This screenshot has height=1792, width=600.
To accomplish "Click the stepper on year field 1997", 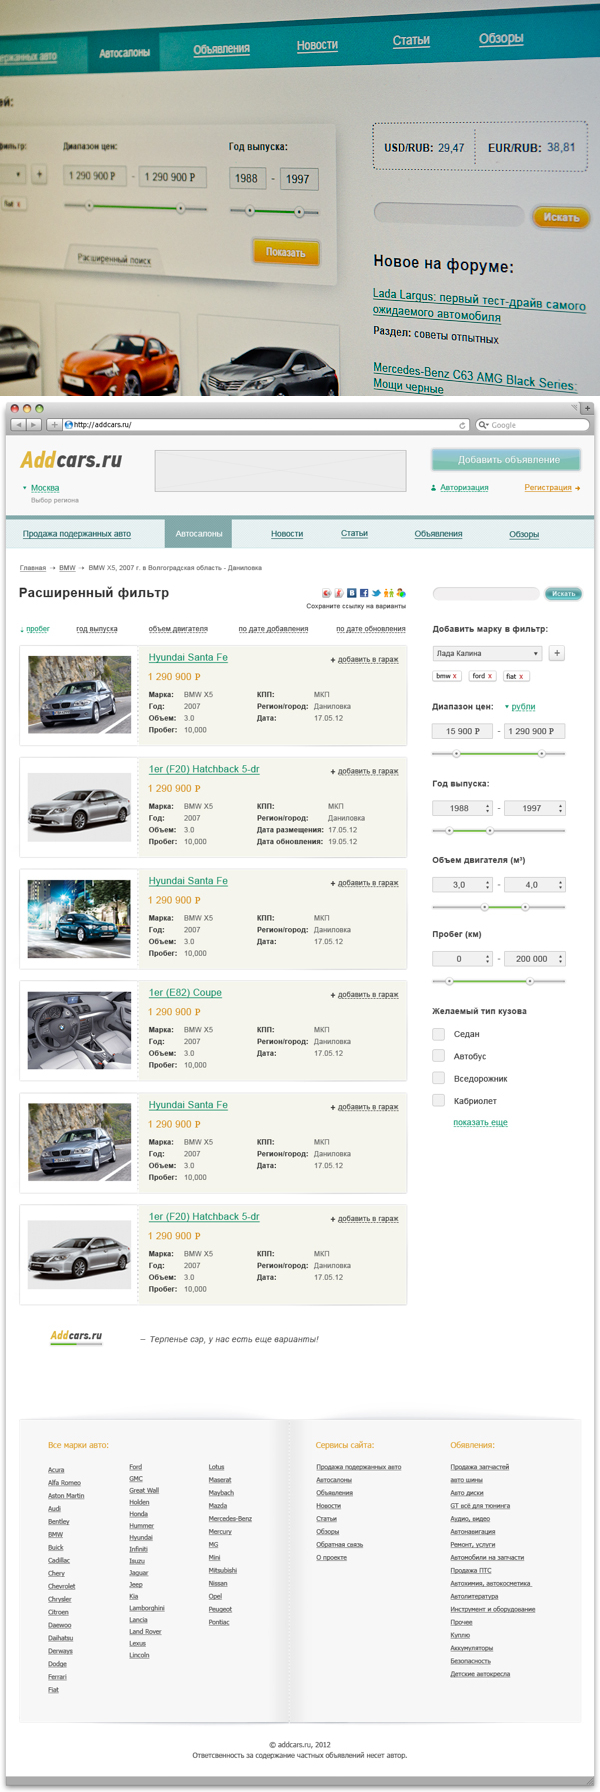I will (561, 808).
